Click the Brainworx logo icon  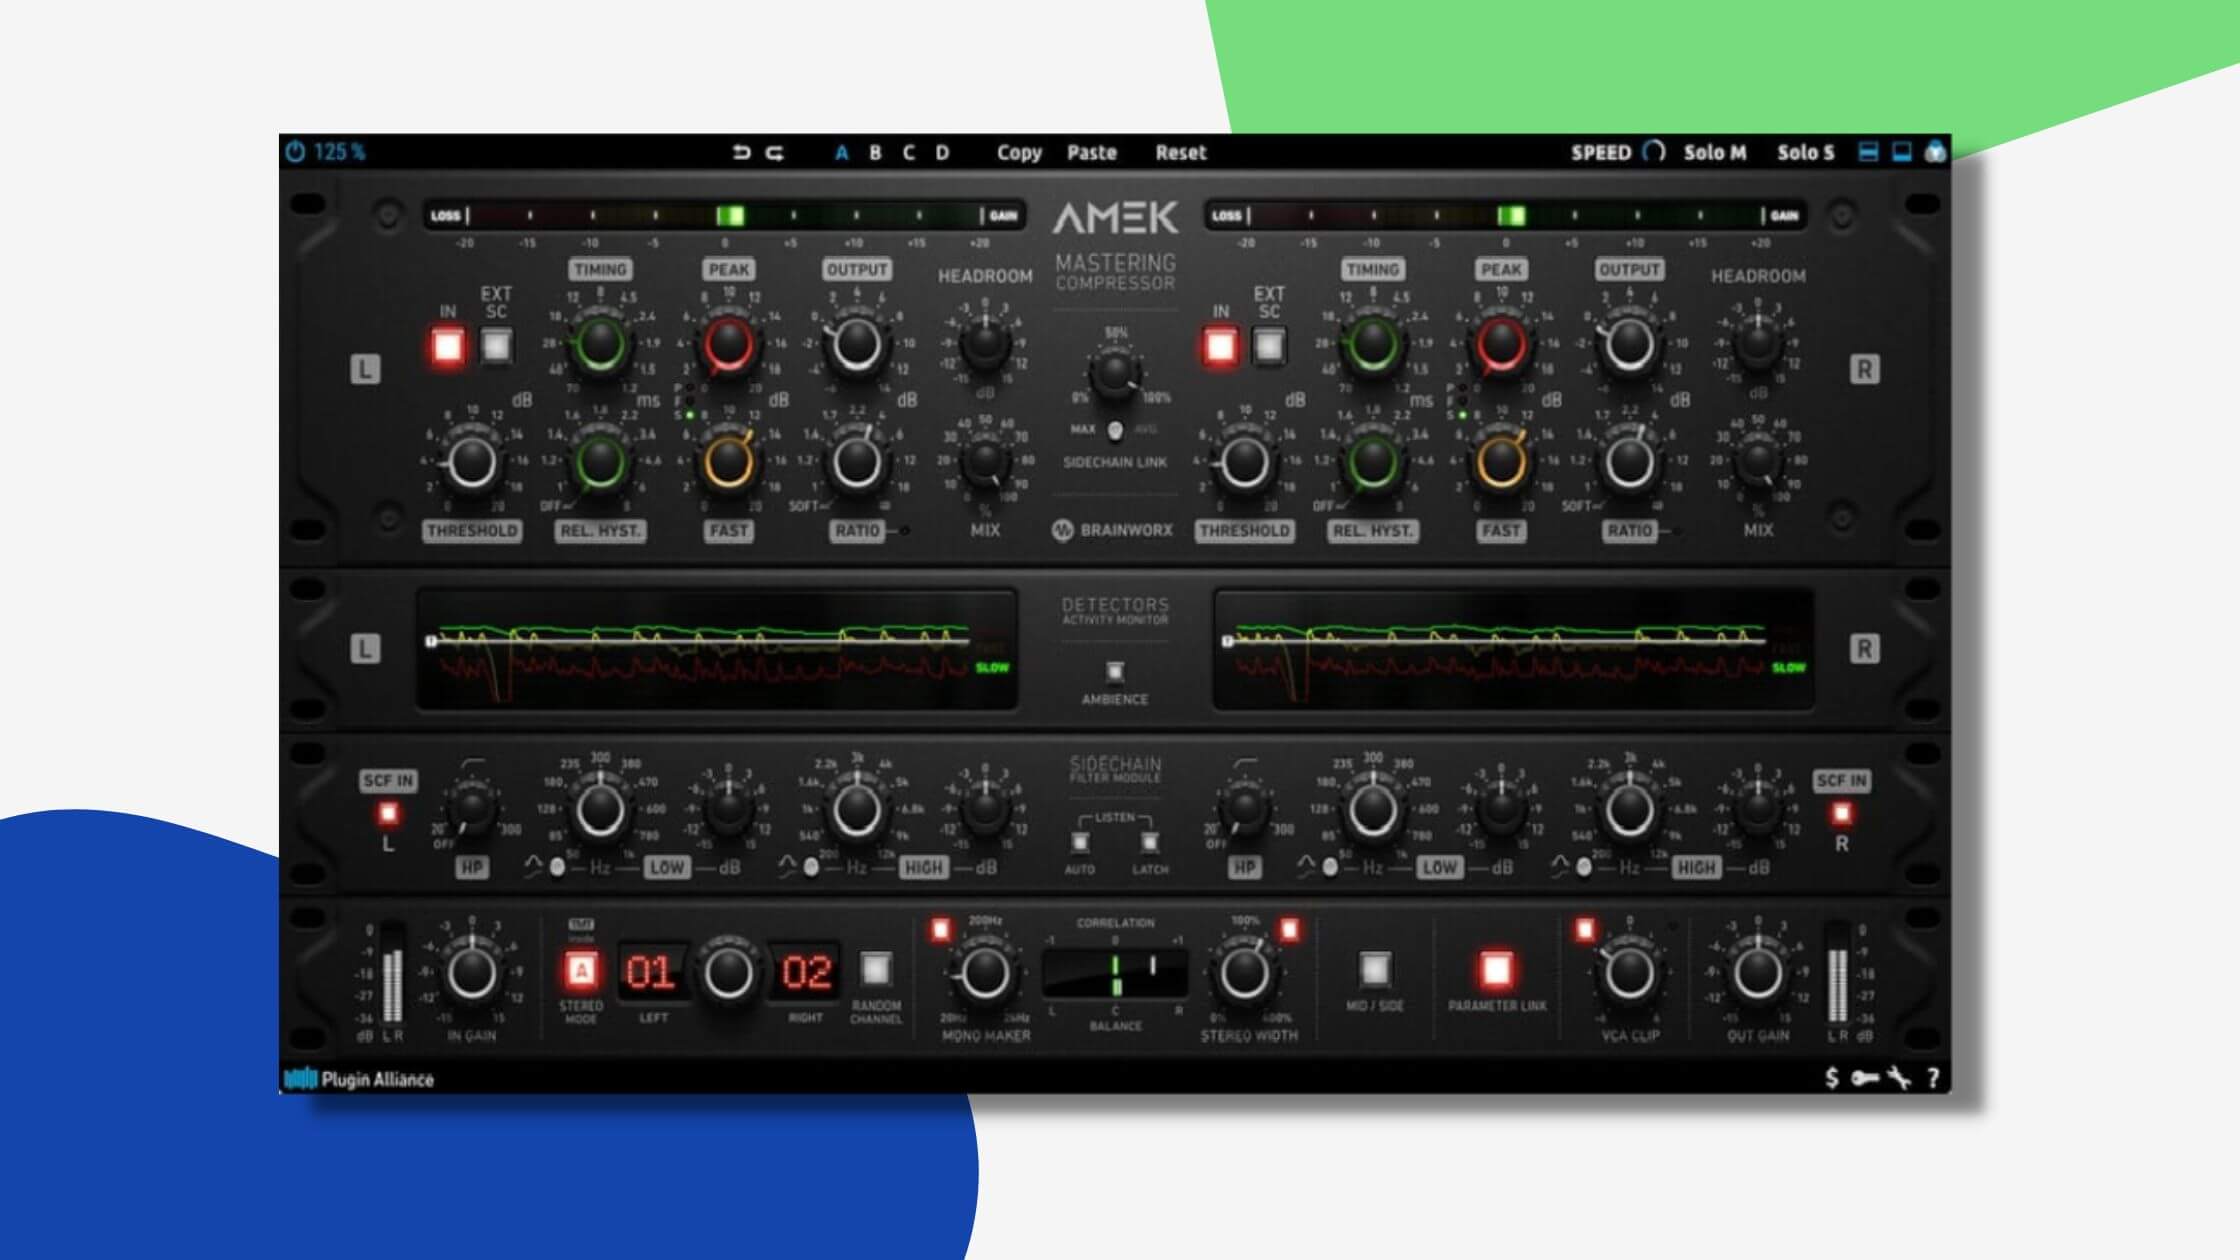coord(1062,530)
